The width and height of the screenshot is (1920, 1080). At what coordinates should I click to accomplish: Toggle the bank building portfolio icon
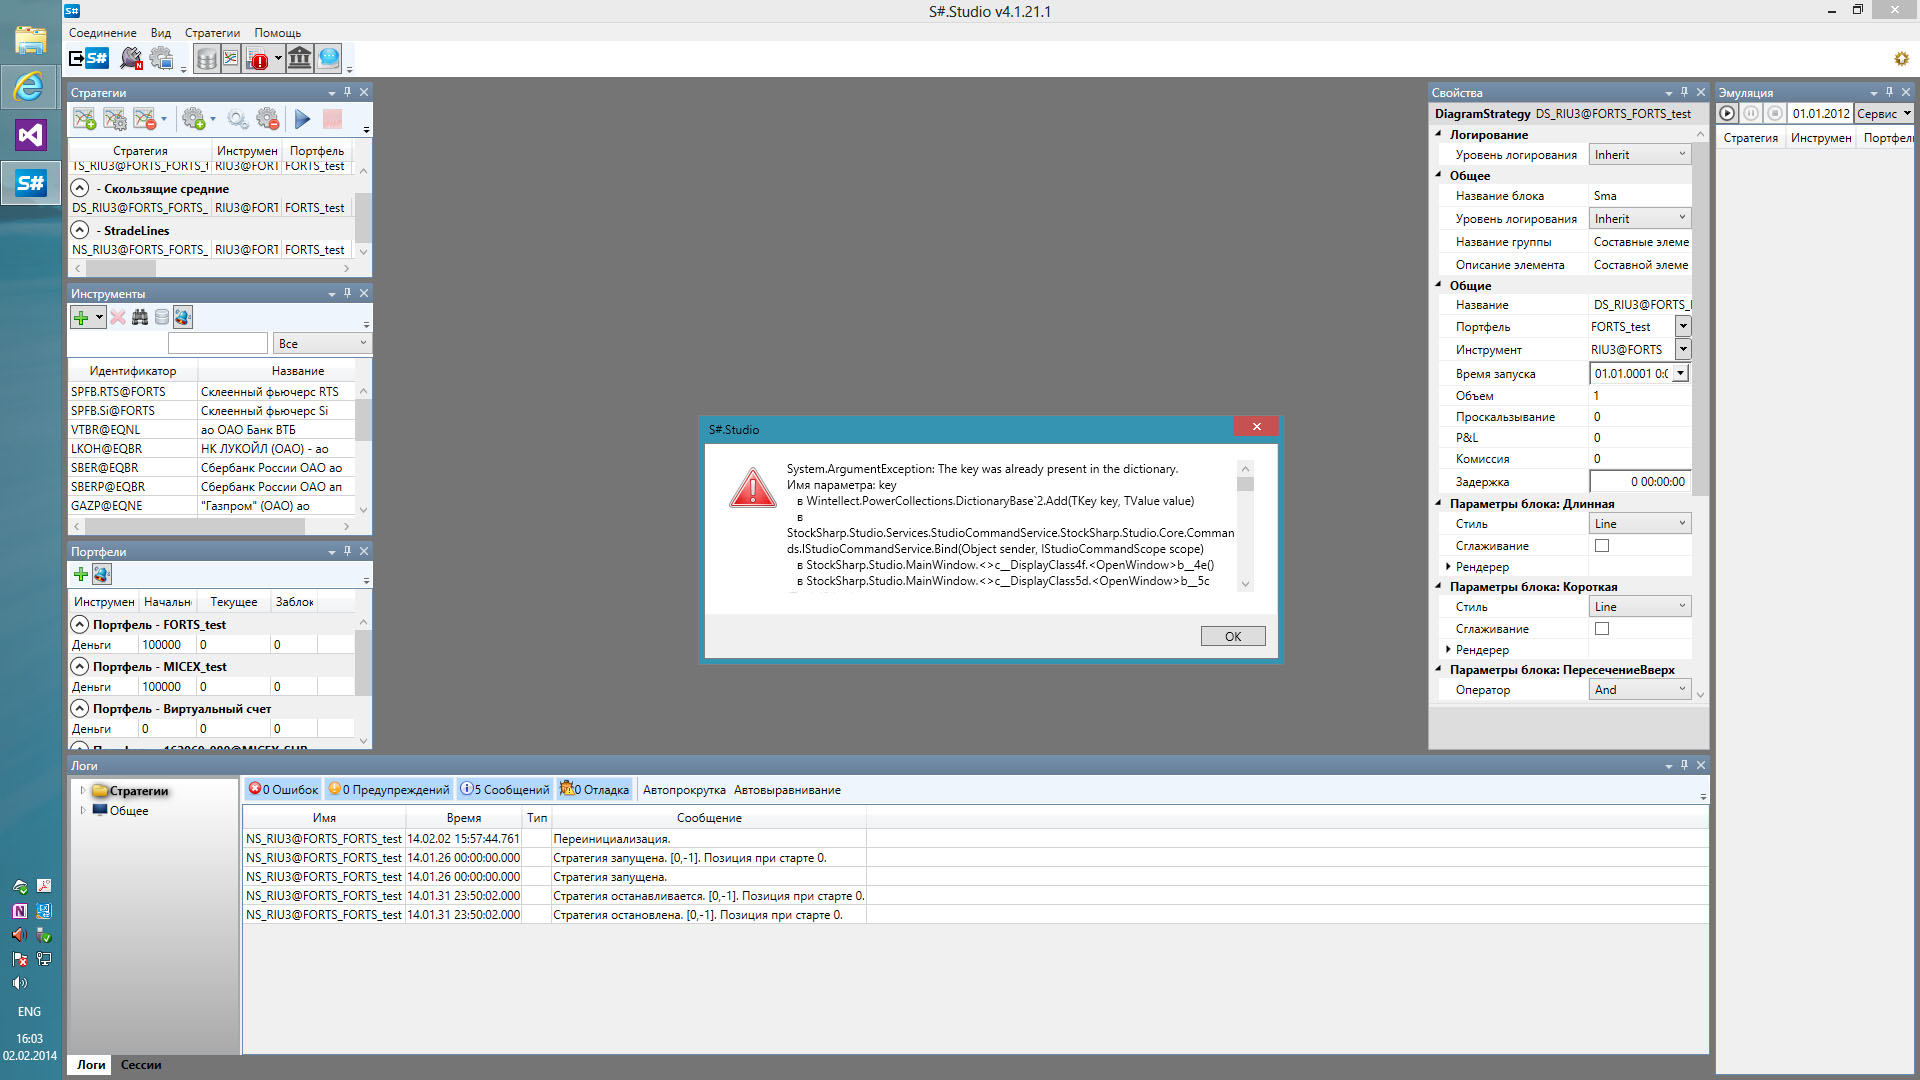coord(299,58)
